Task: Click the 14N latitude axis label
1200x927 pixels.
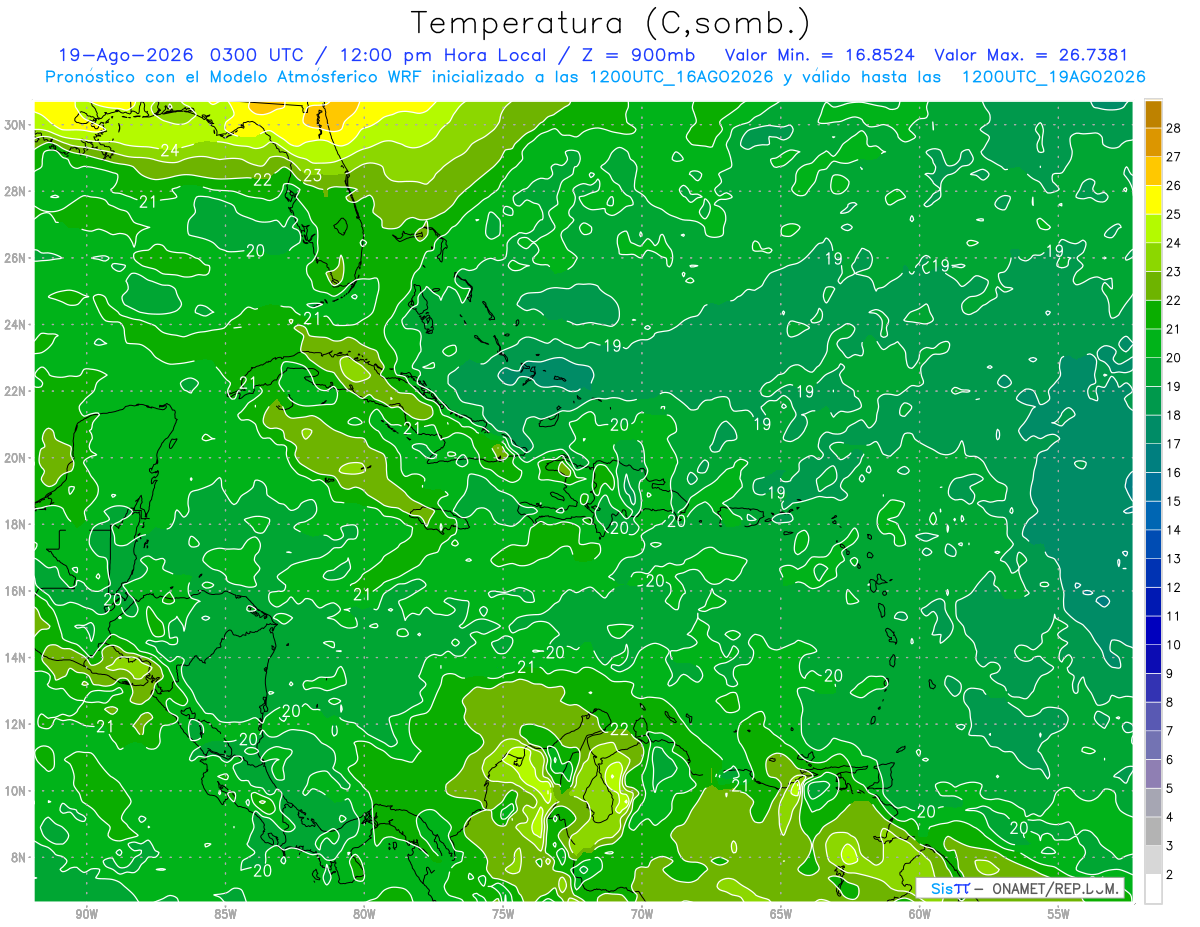Action: click(x=17, y=658)
